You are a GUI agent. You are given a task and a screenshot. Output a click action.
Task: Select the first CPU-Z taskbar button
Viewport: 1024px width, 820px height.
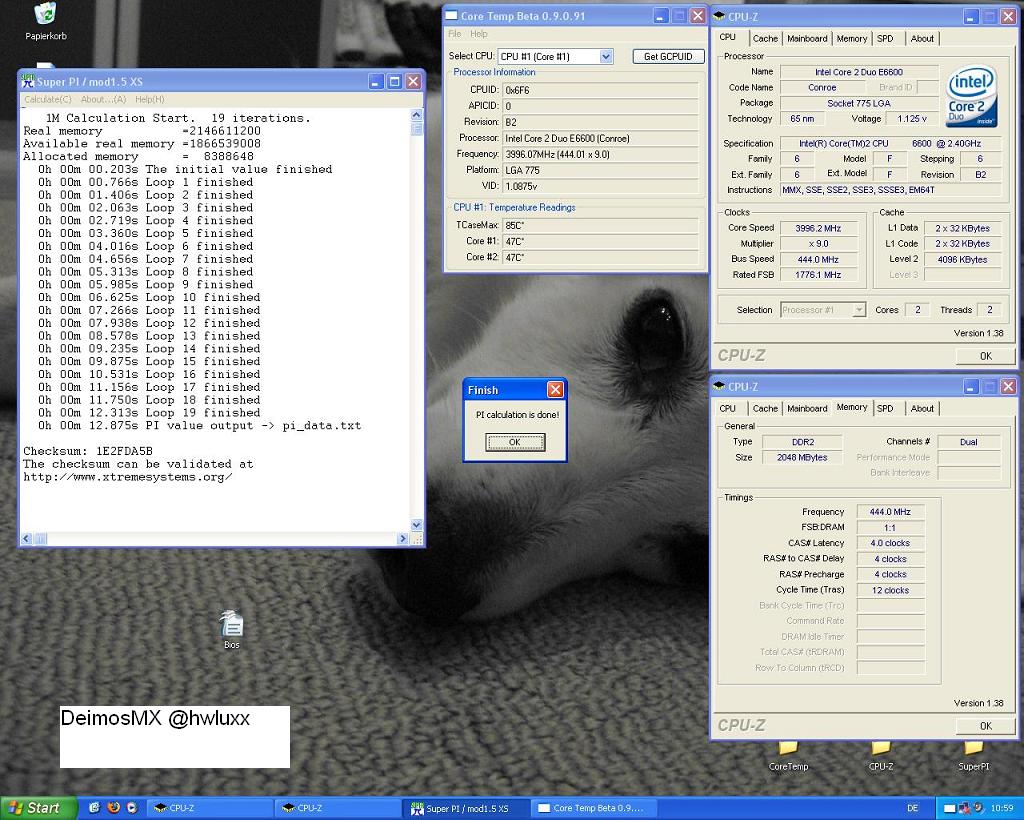pos(211,808)
